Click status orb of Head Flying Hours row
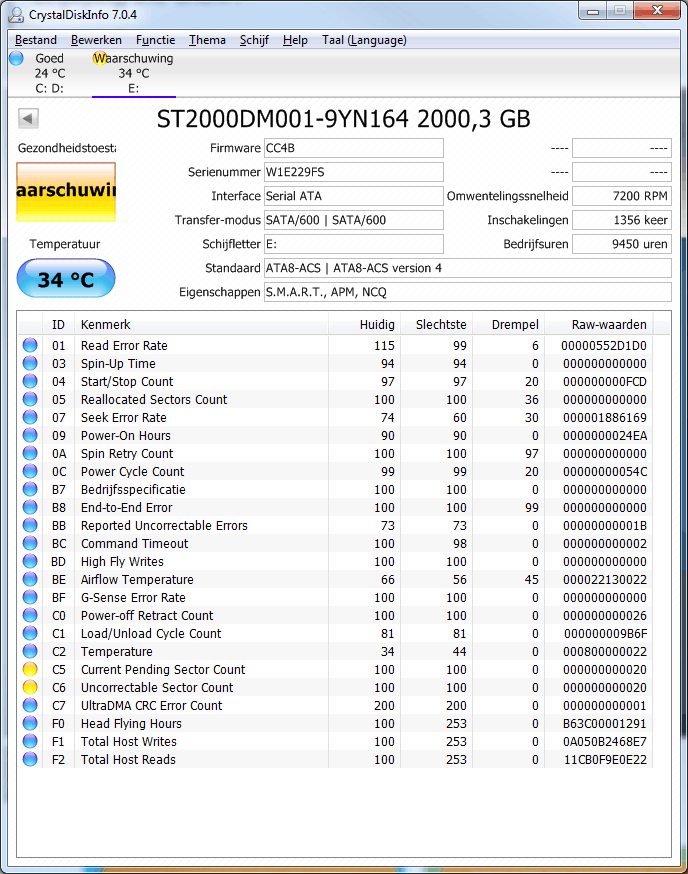Image resolution: width=688 pixels, height=874 pixels. pyautogui.click(x=30, y=724)
